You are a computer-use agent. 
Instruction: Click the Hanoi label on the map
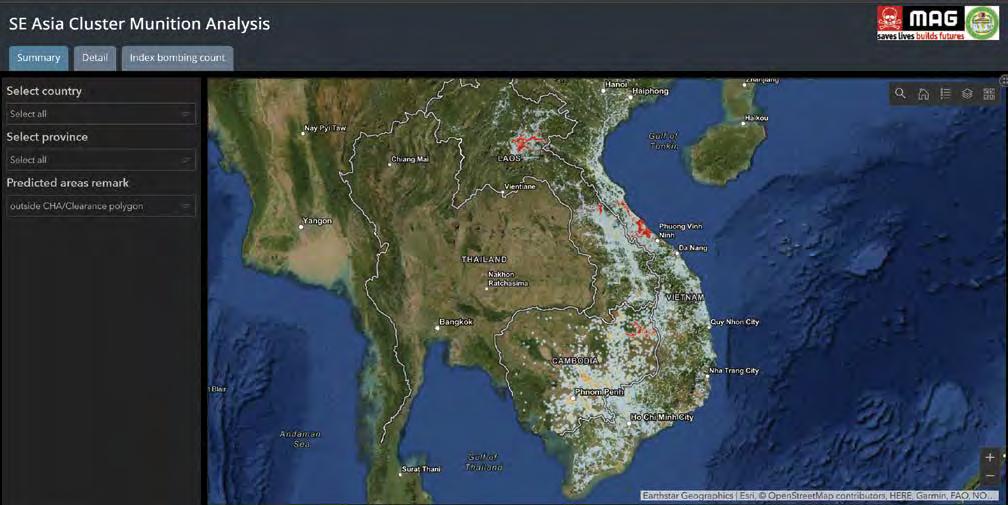coord(616,84)
